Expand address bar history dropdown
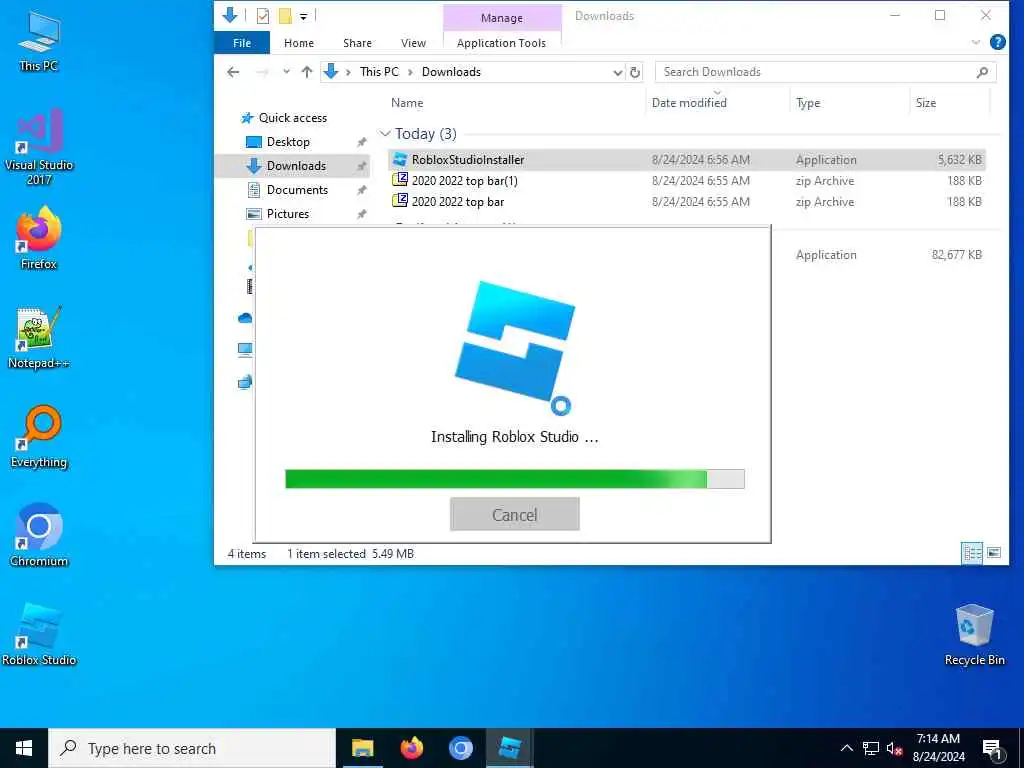Viewport: 1024px width, 768px height. click(618, 72)
